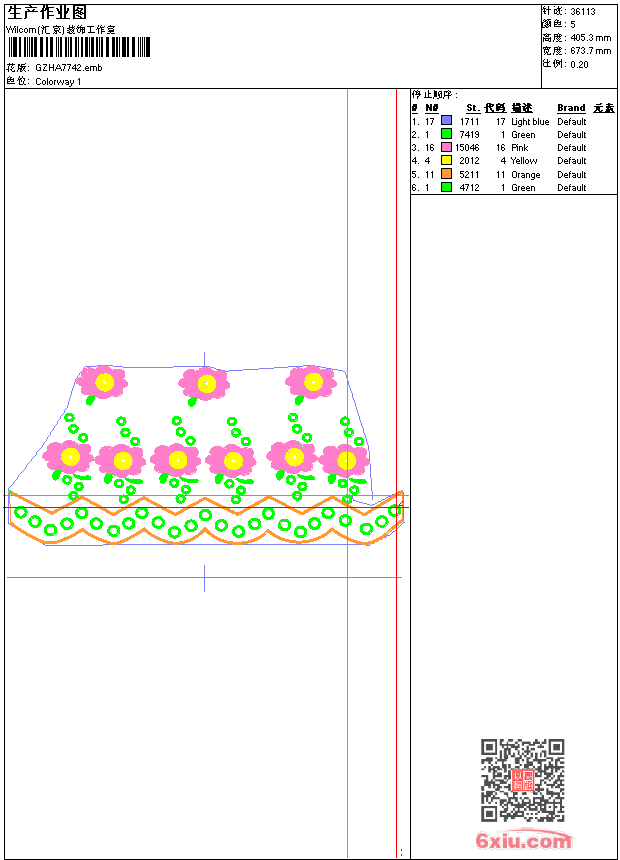The width and height of the screenshot is (620, 860).
Task: Click the scale value 0.20
Action: coord(579,65)
